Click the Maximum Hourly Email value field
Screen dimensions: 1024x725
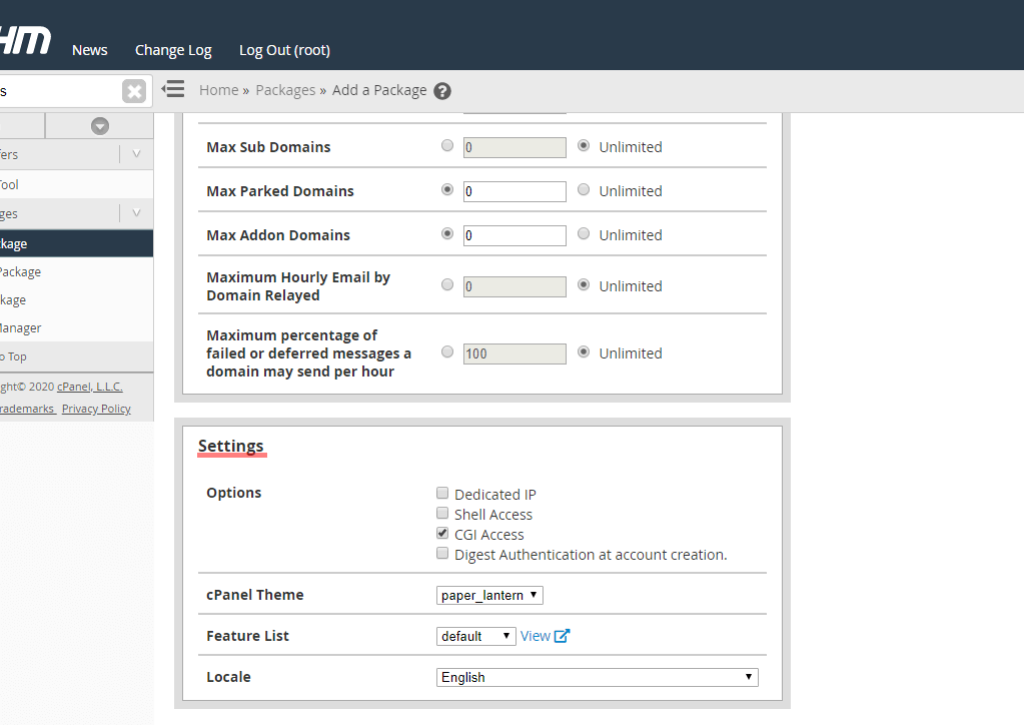coord(515,287)
